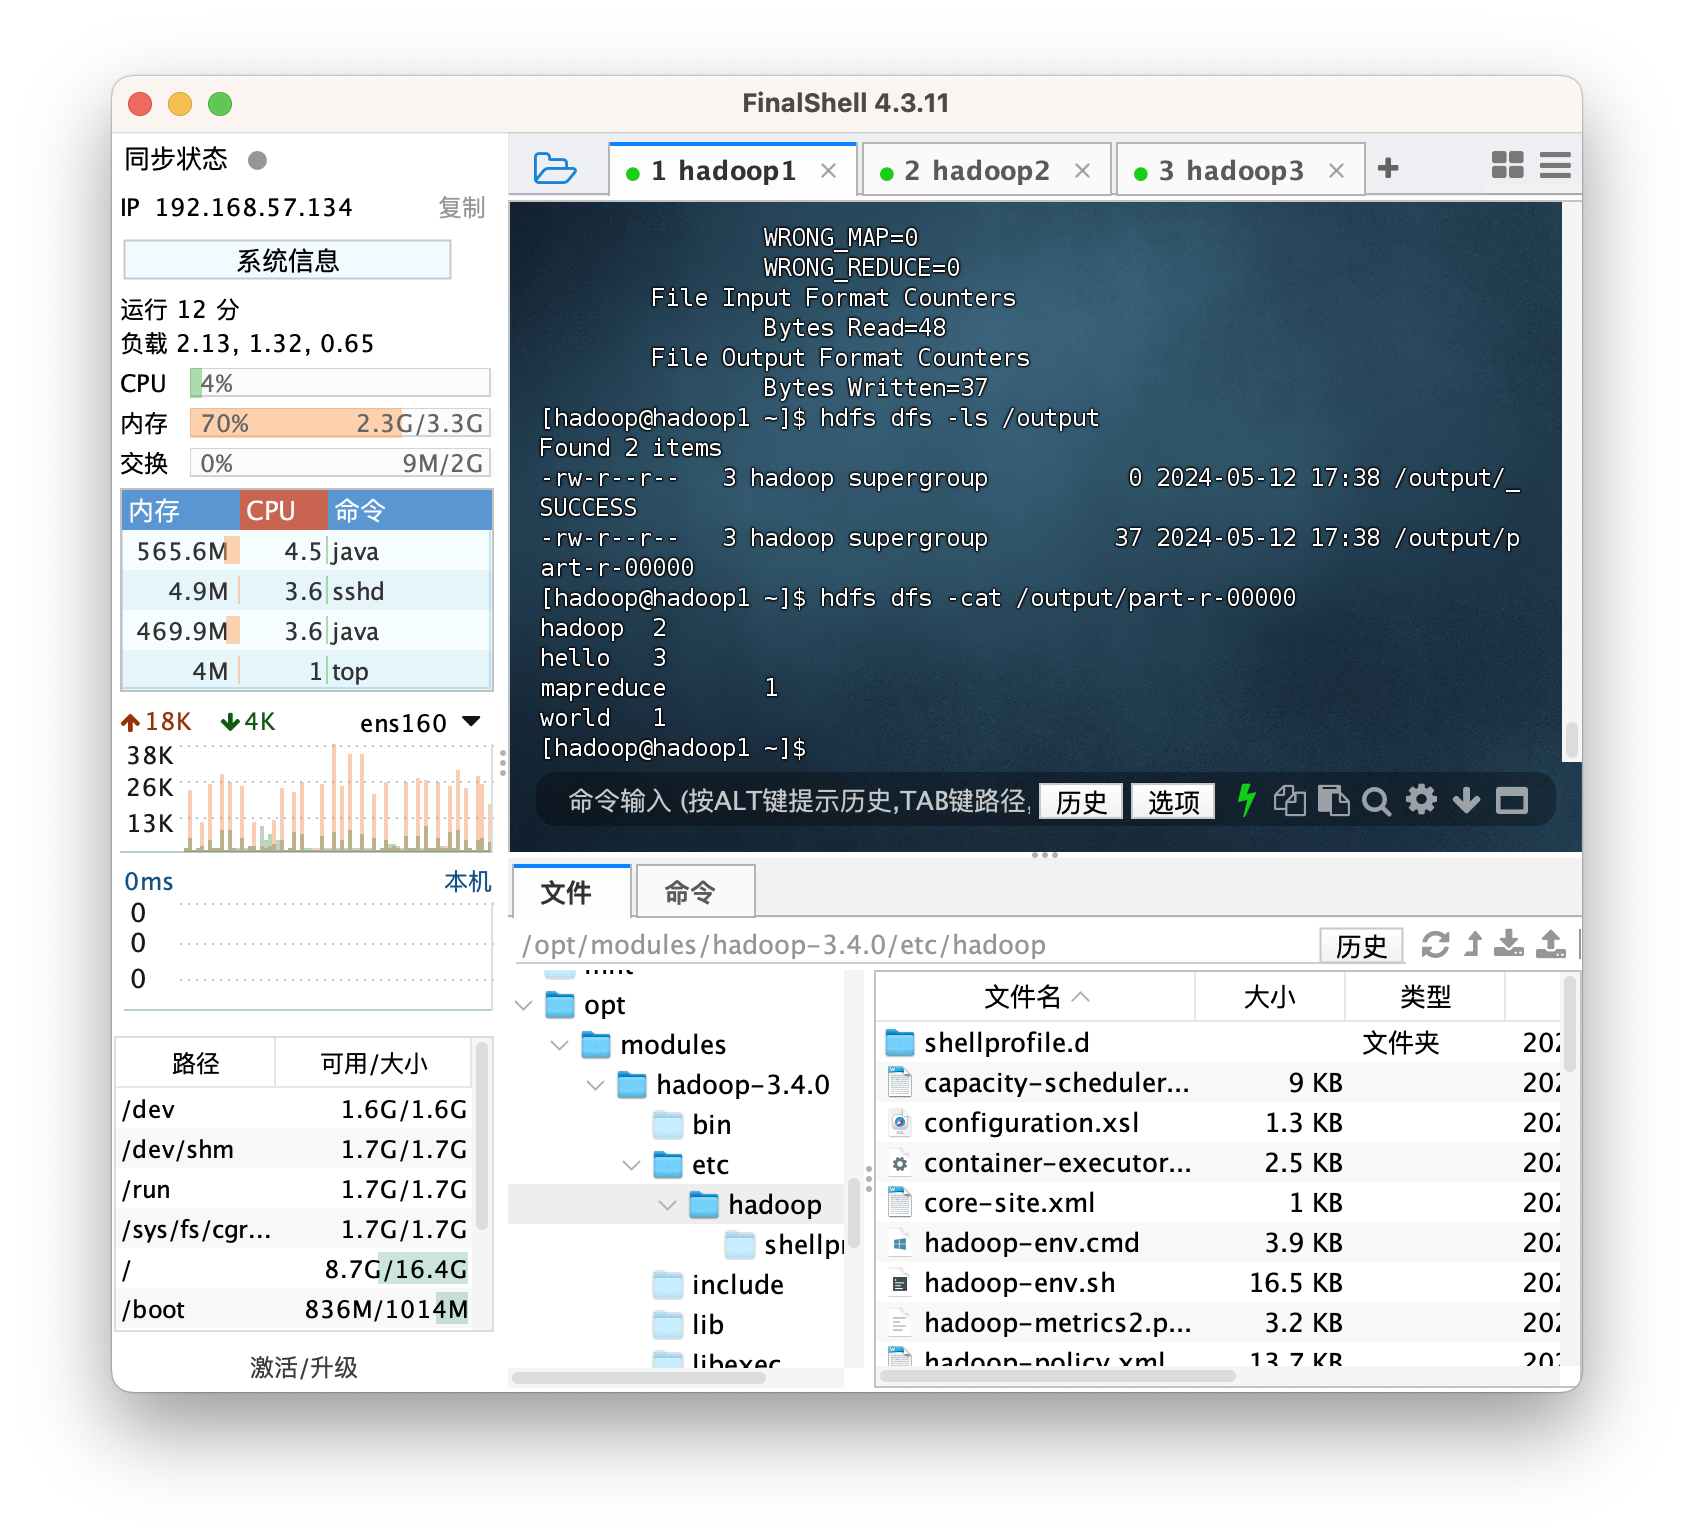Open the 文件 tab
The width and height of the screenshot is (1694, 1540).
coord(571,892)
